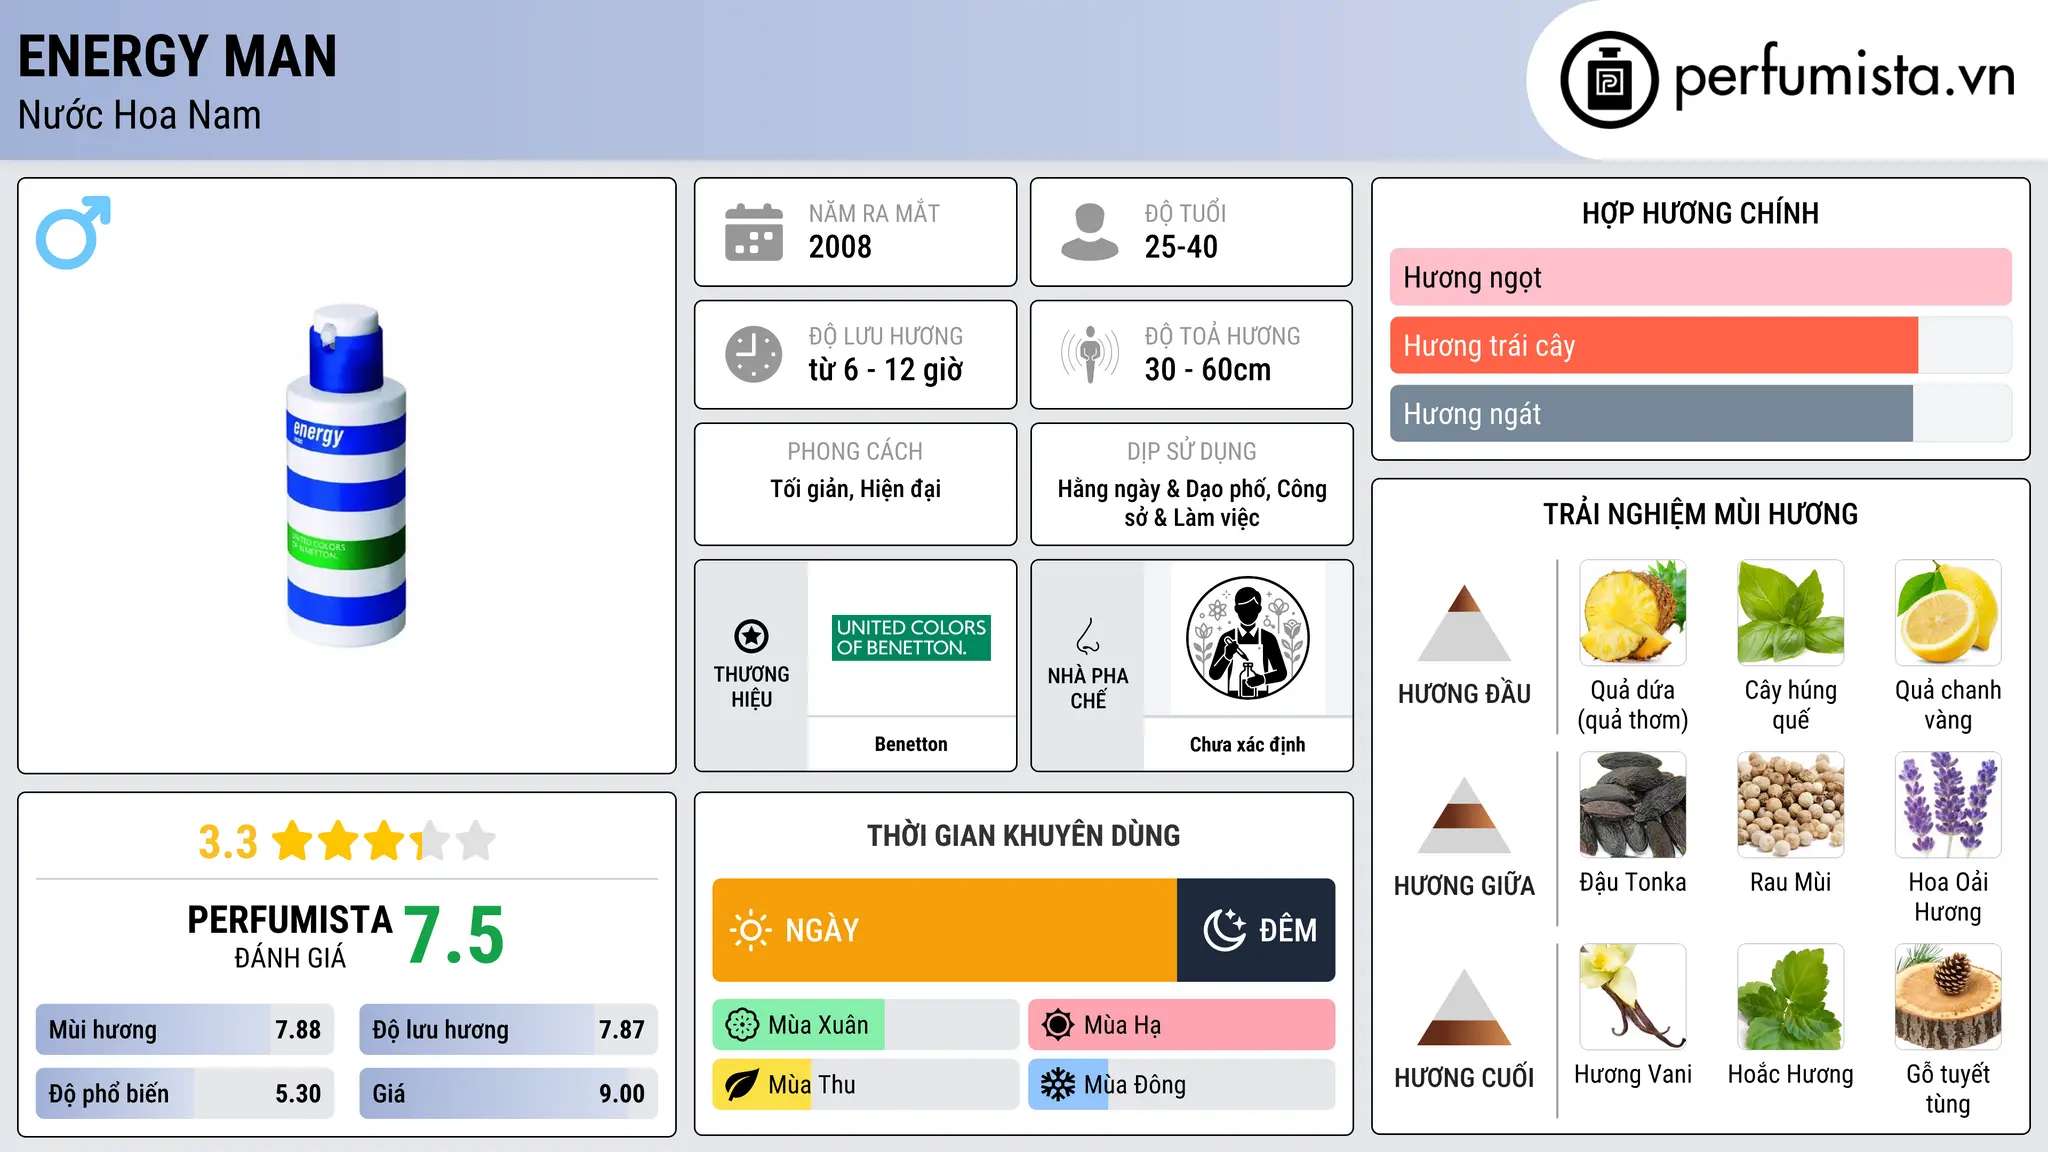This screenshot has height=1152, width=2048.
Task: Click the longevity value từ 6 - 12 giờ
Action: coord(885,370)
